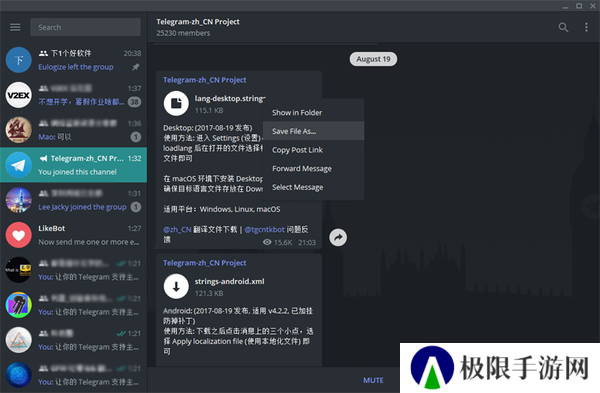Viewport: 600px width, 393px height.
Task: Open the lang-desktop.strings file icon
Action: coord(176,103)
